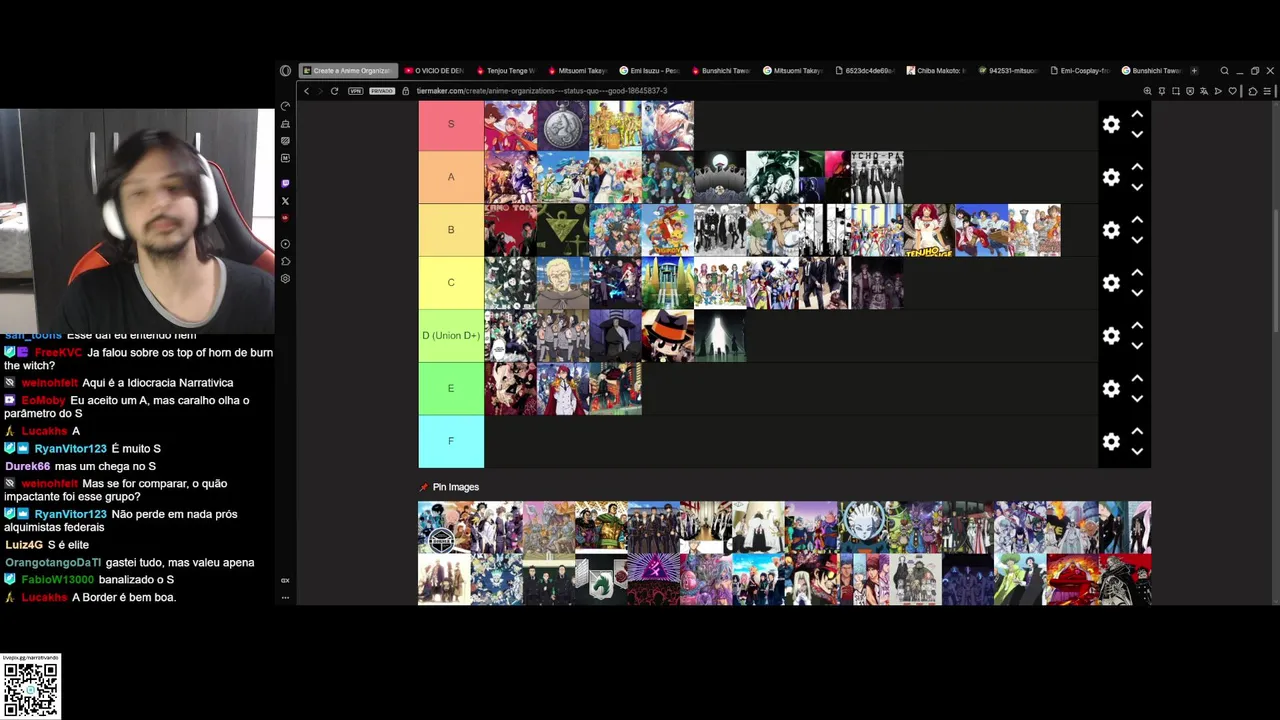Select pocket watch image in S tier
Image resolution: width=1280 pixels, height=720 pixels.
coord(563,125)
